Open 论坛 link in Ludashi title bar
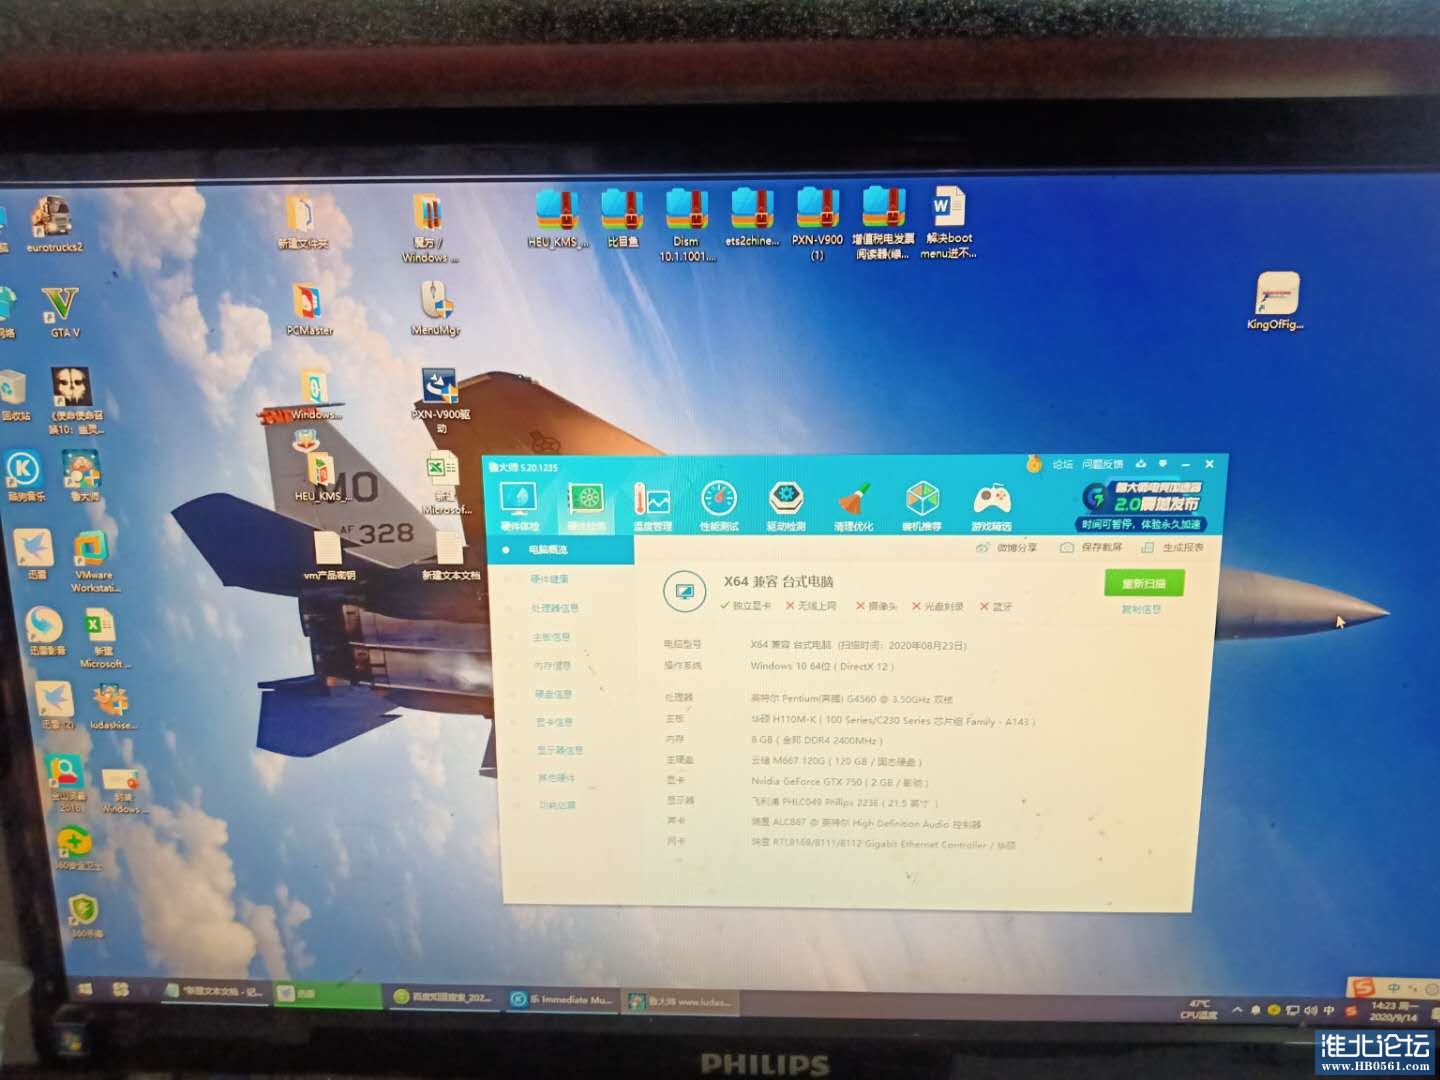1440x1080 pixels. (1062, 464)
